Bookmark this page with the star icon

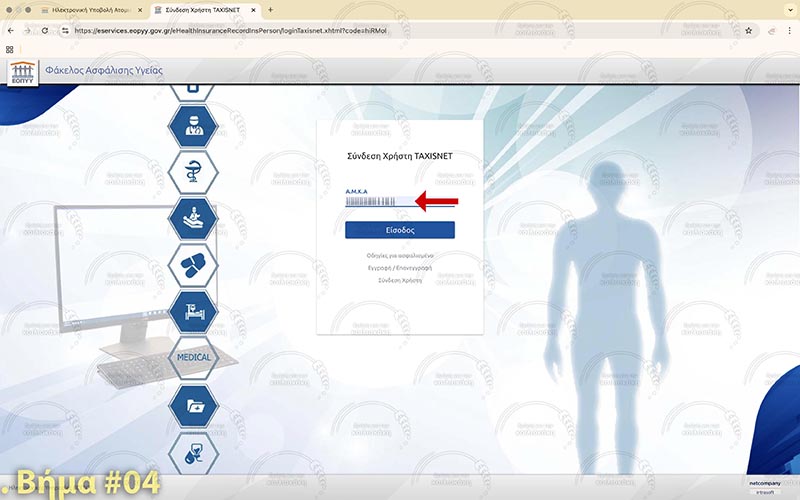[x=748, y=31]
